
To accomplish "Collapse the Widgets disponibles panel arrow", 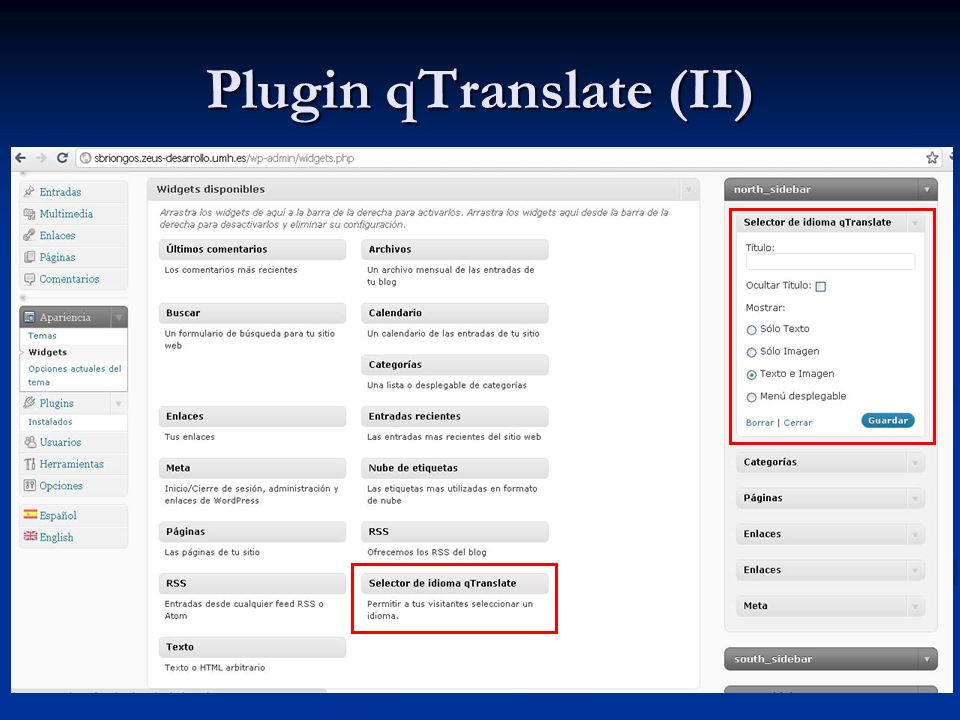I will click(x=688, y=190).
